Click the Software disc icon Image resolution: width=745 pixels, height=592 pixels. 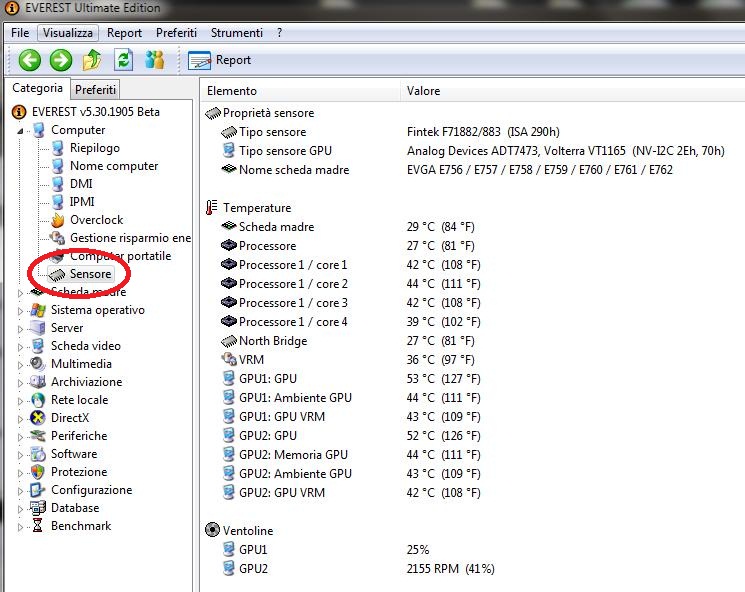pos(38,454)
